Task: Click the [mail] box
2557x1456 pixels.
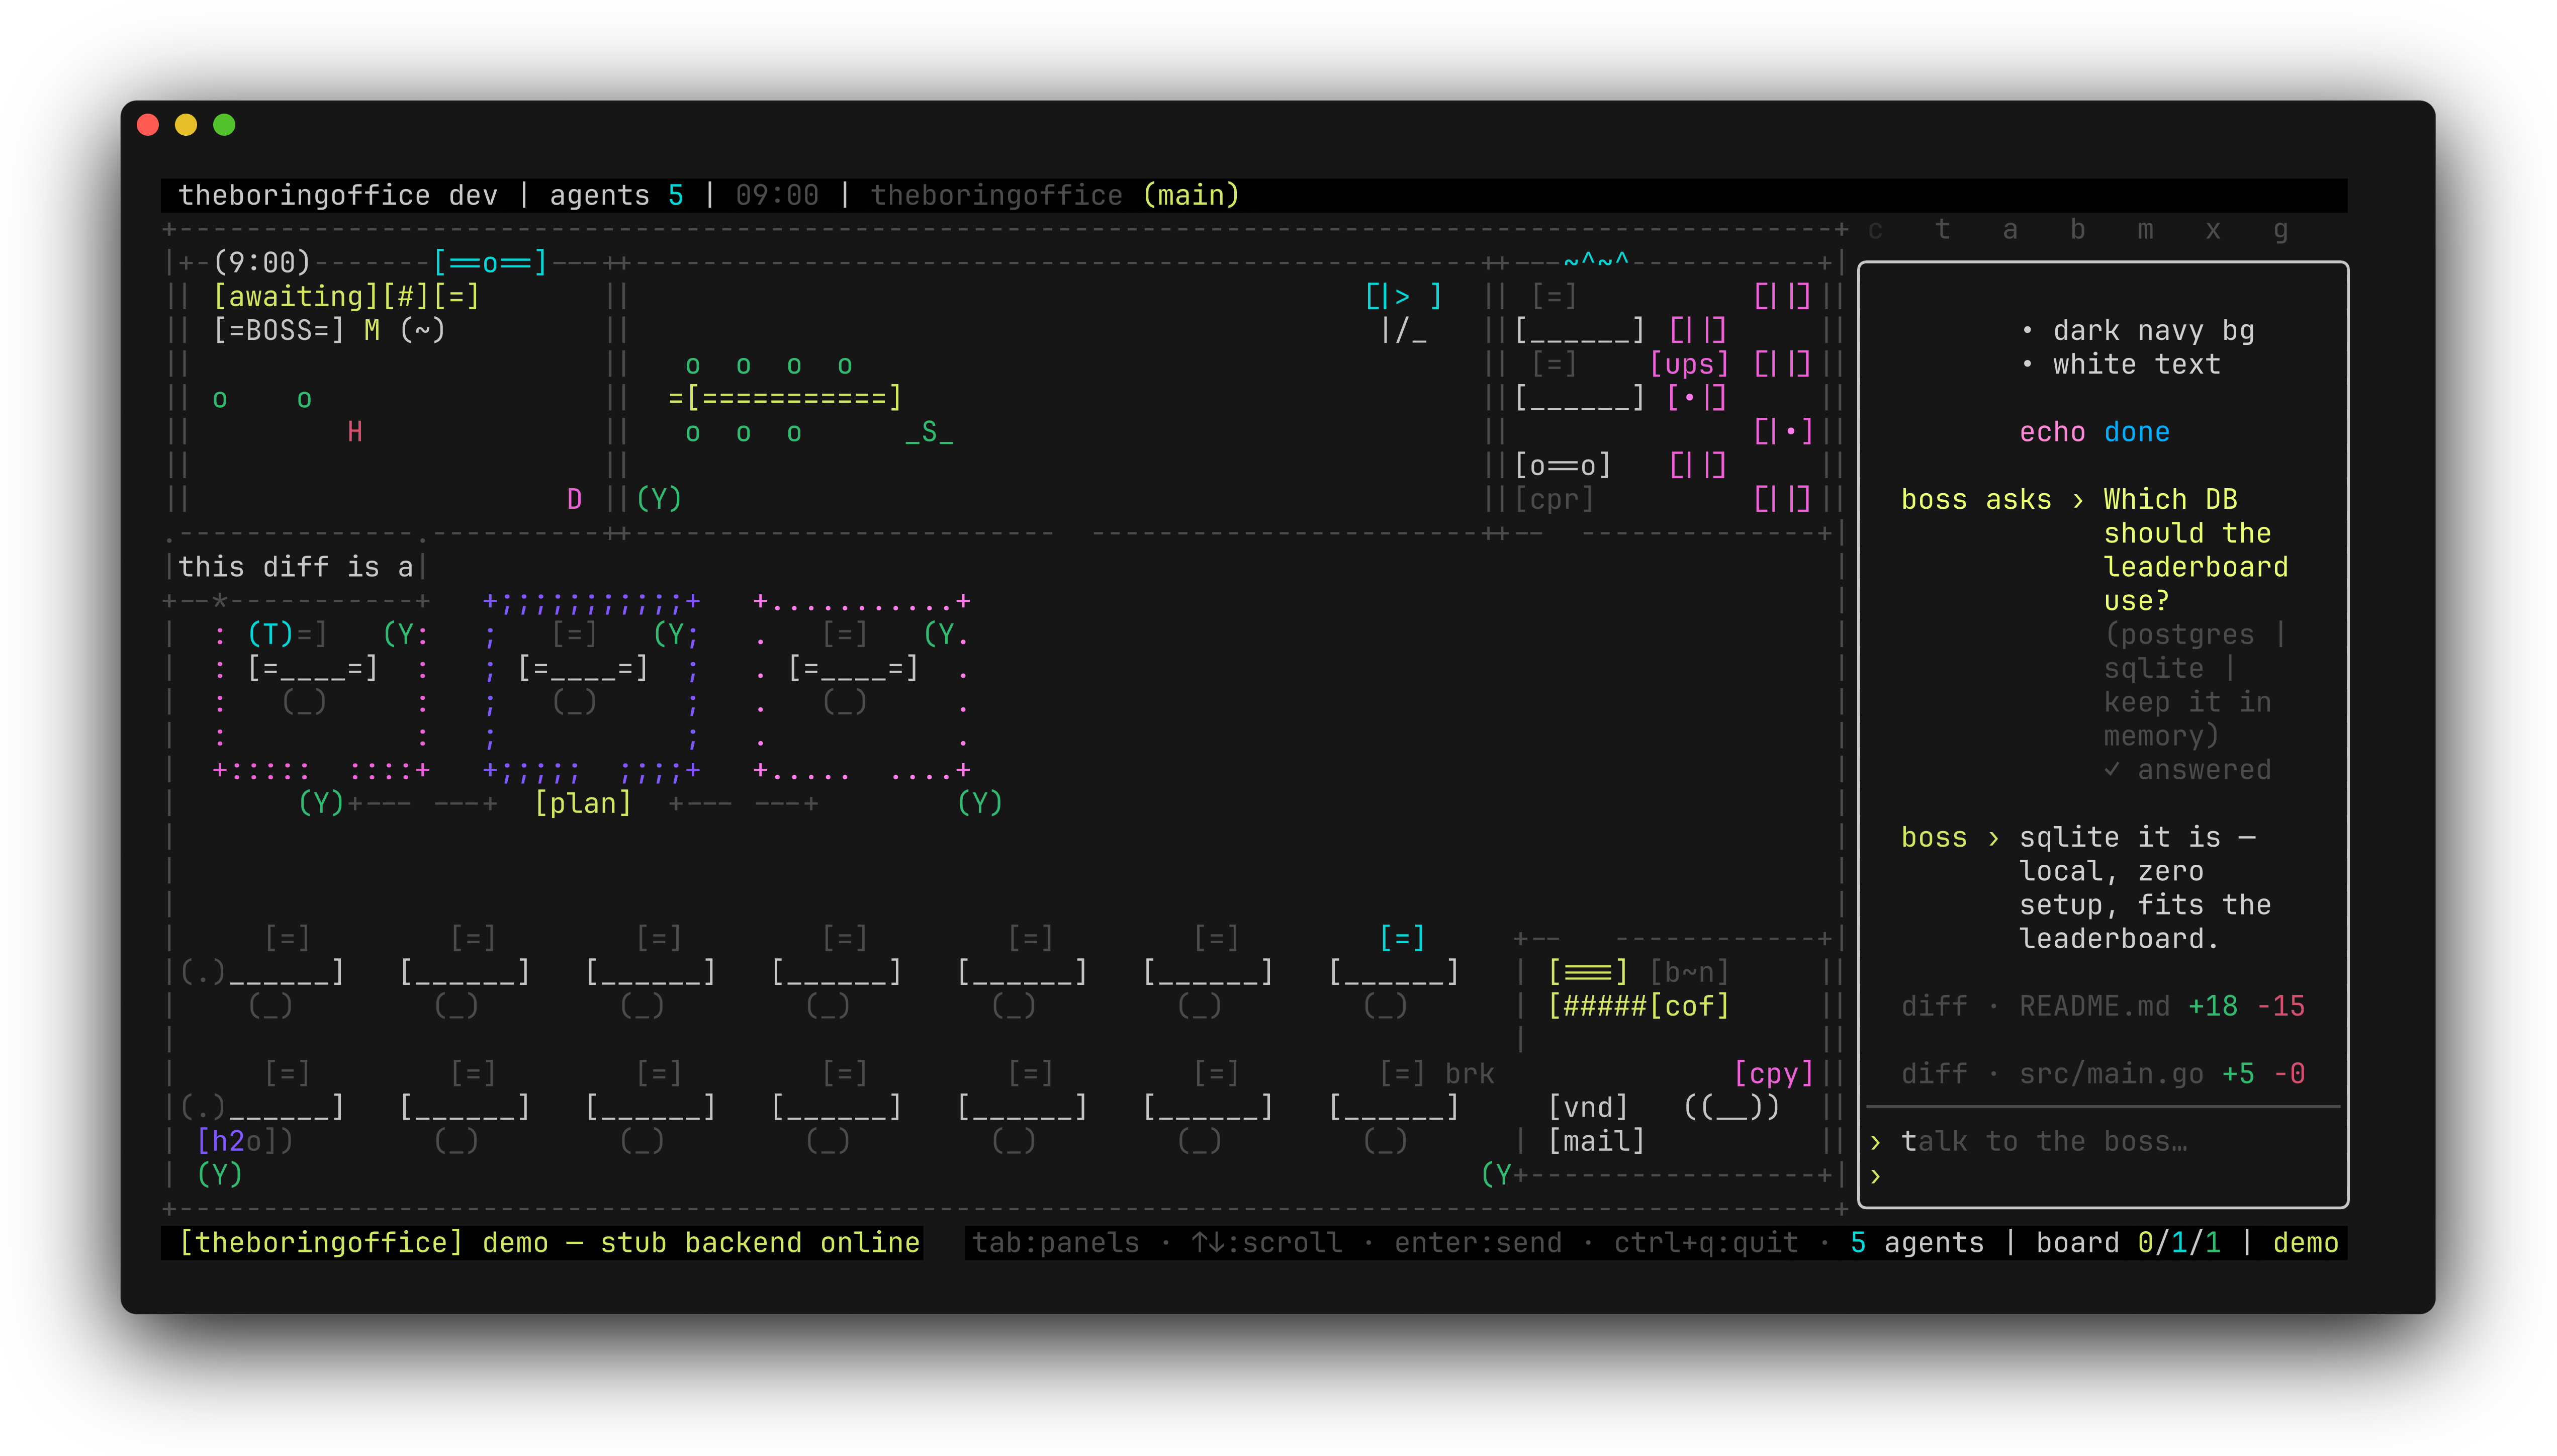Action: (1596, 1141)
